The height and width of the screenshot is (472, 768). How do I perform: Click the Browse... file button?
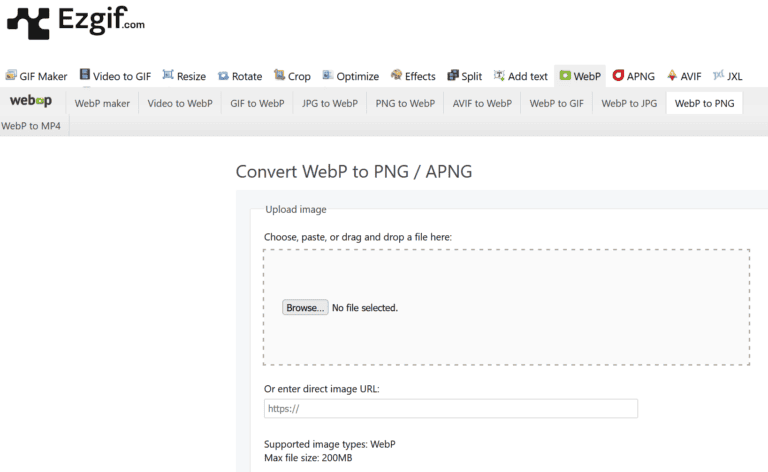click(305, 307)
